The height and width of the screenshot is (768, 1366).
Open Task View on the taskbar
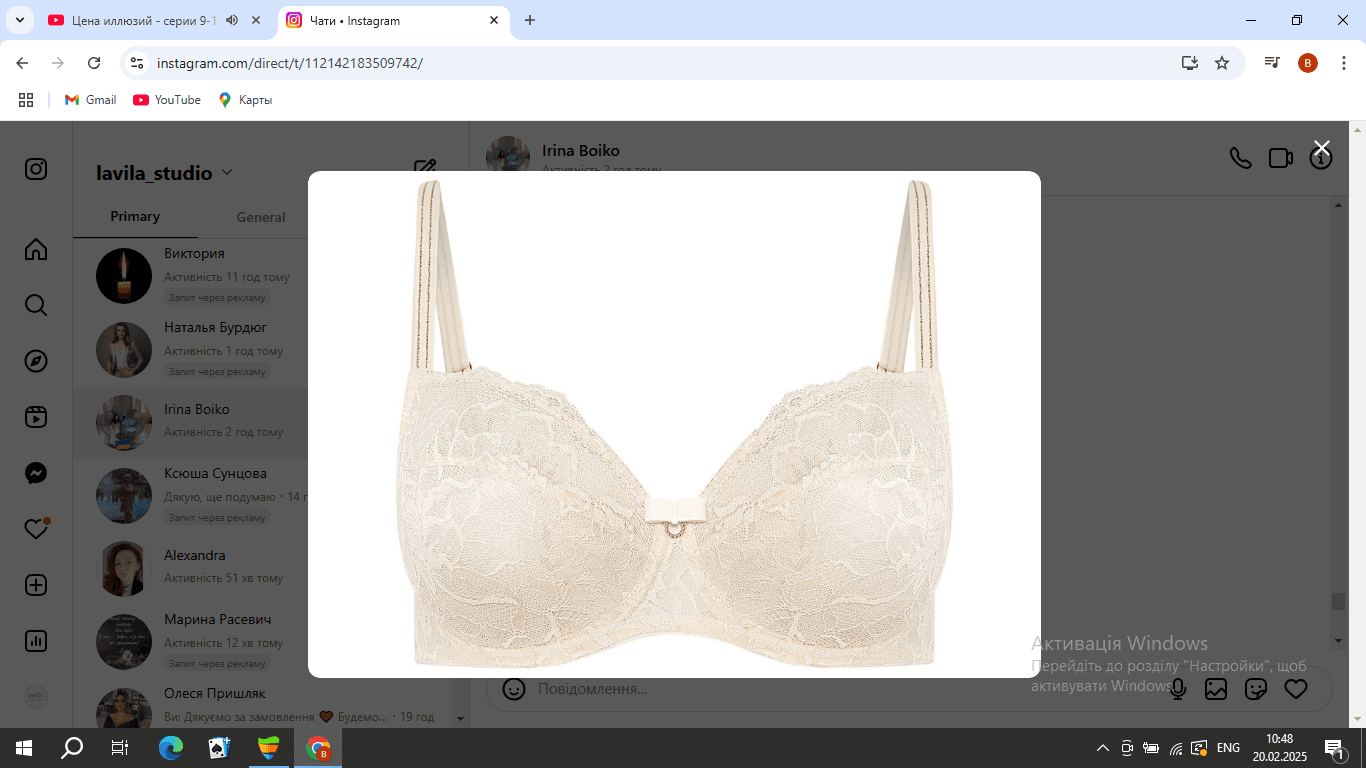coord(119,748)
